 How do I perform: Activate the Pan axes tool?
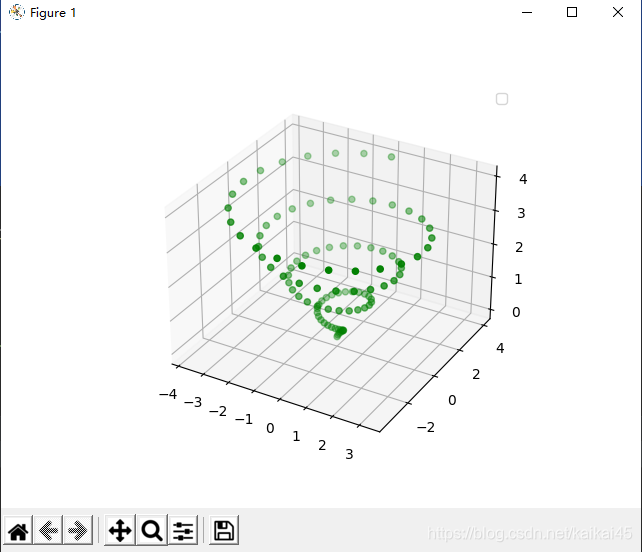tap(120, 531)
